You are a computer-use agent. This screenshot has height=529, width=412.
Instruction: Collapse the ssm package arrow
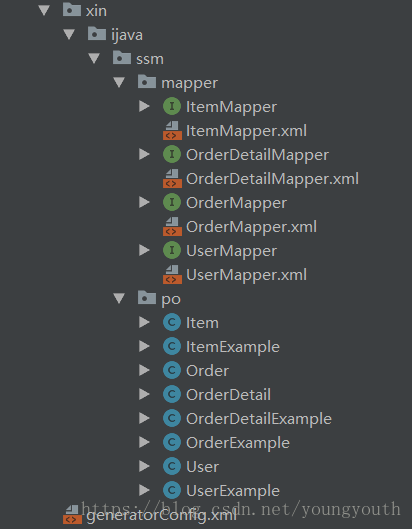94,58
